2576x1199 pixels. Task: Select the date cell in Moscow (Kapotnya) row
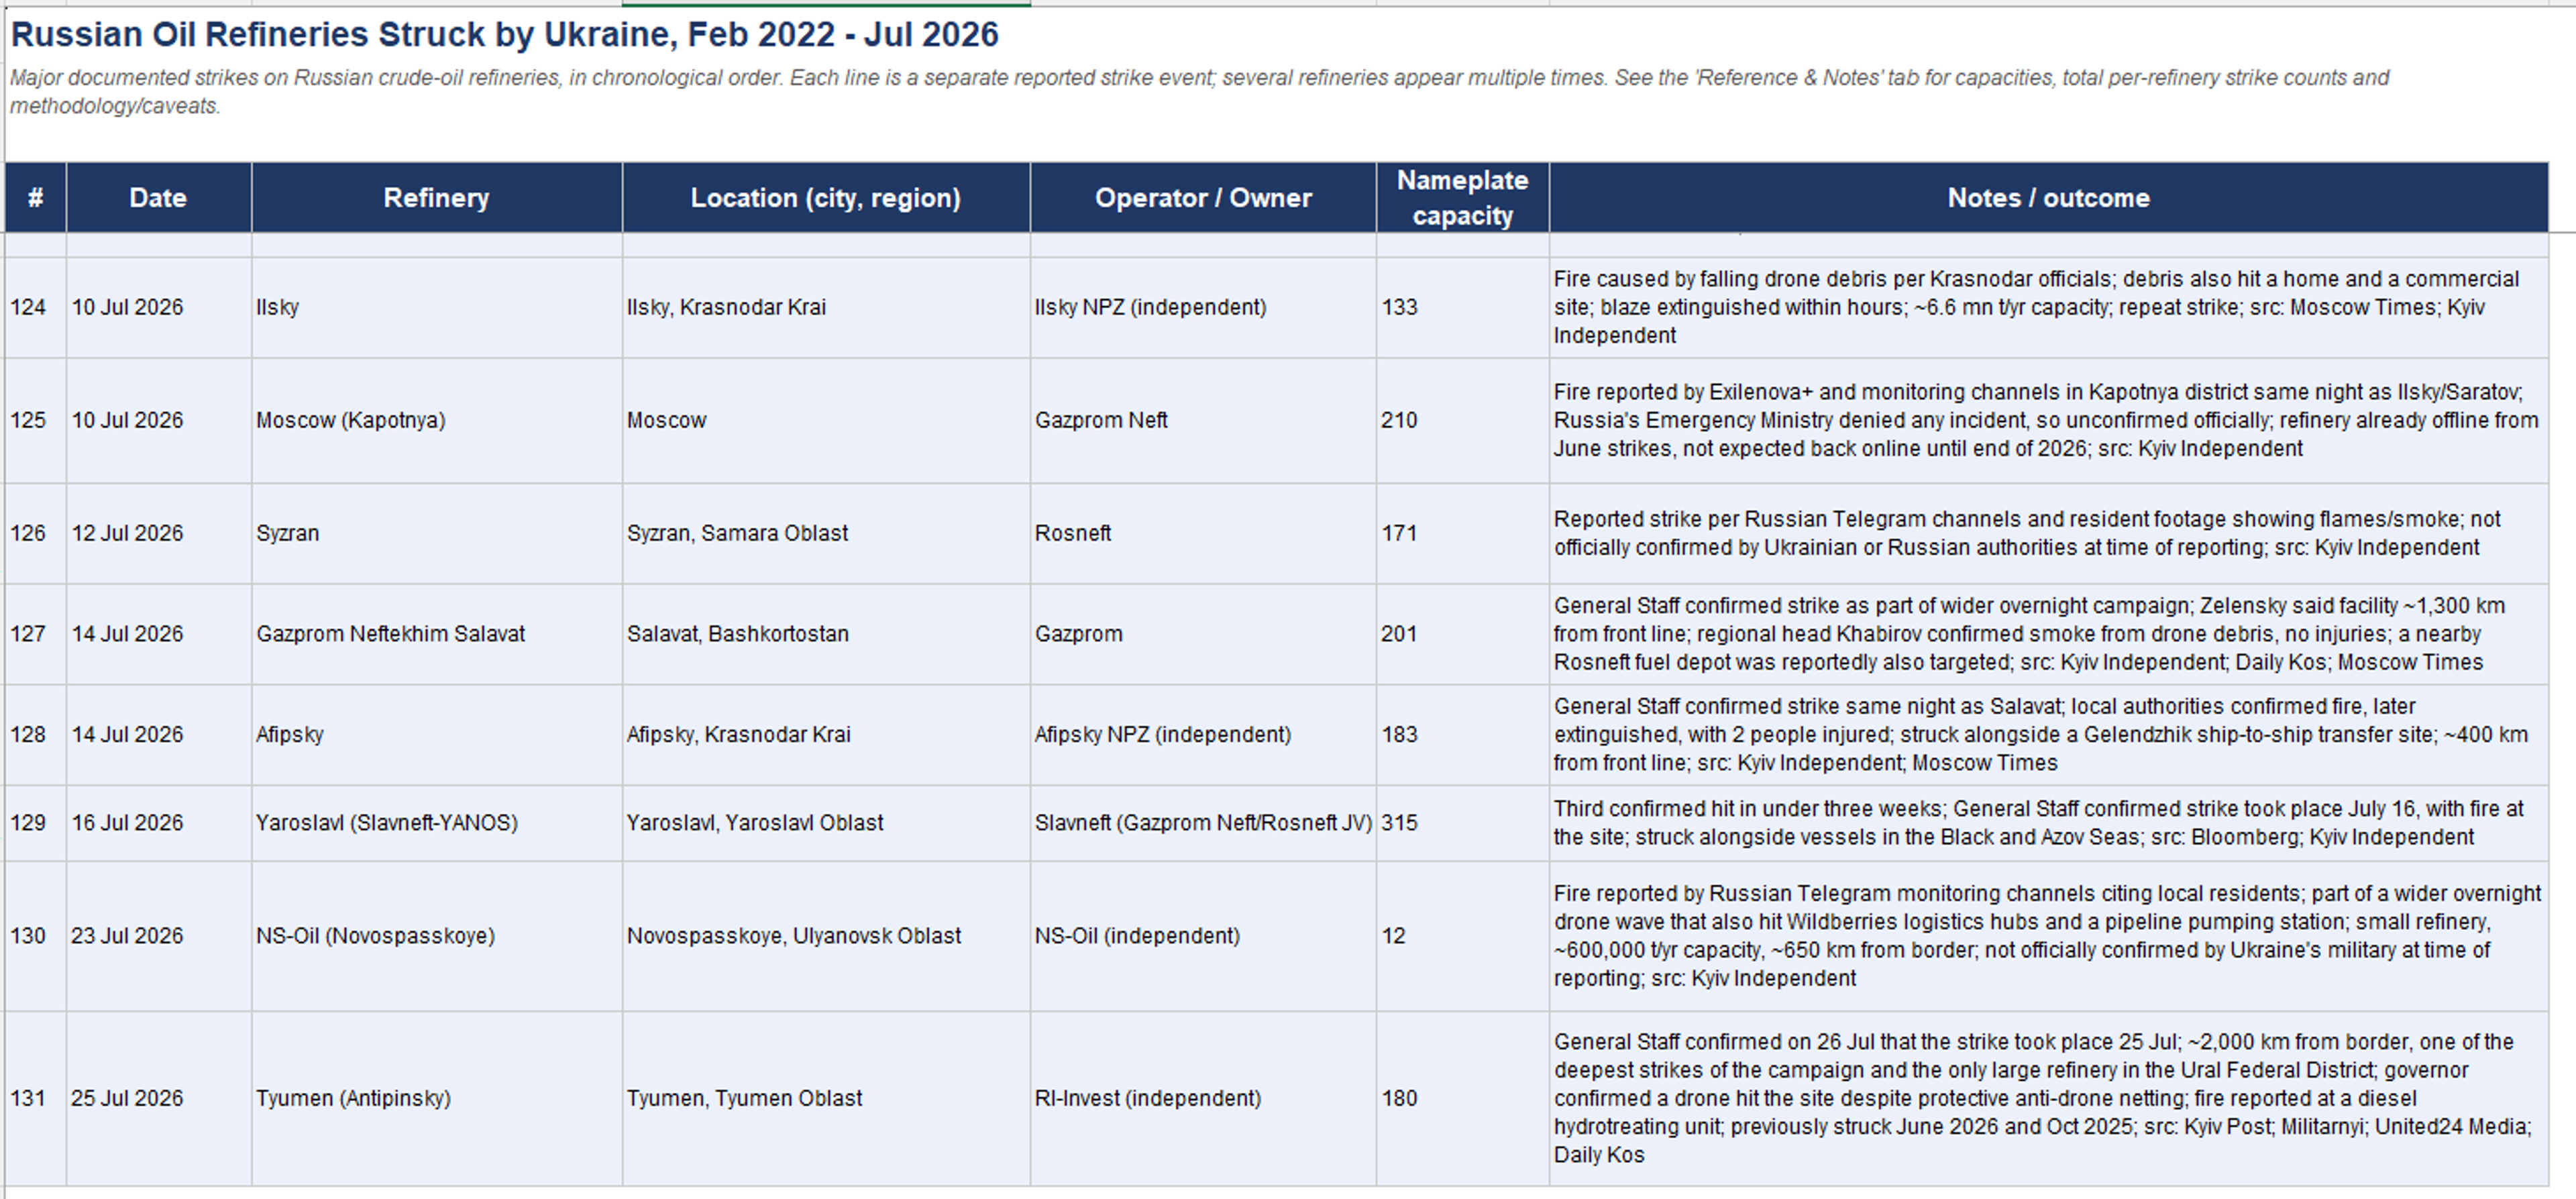tap(159, 421)
